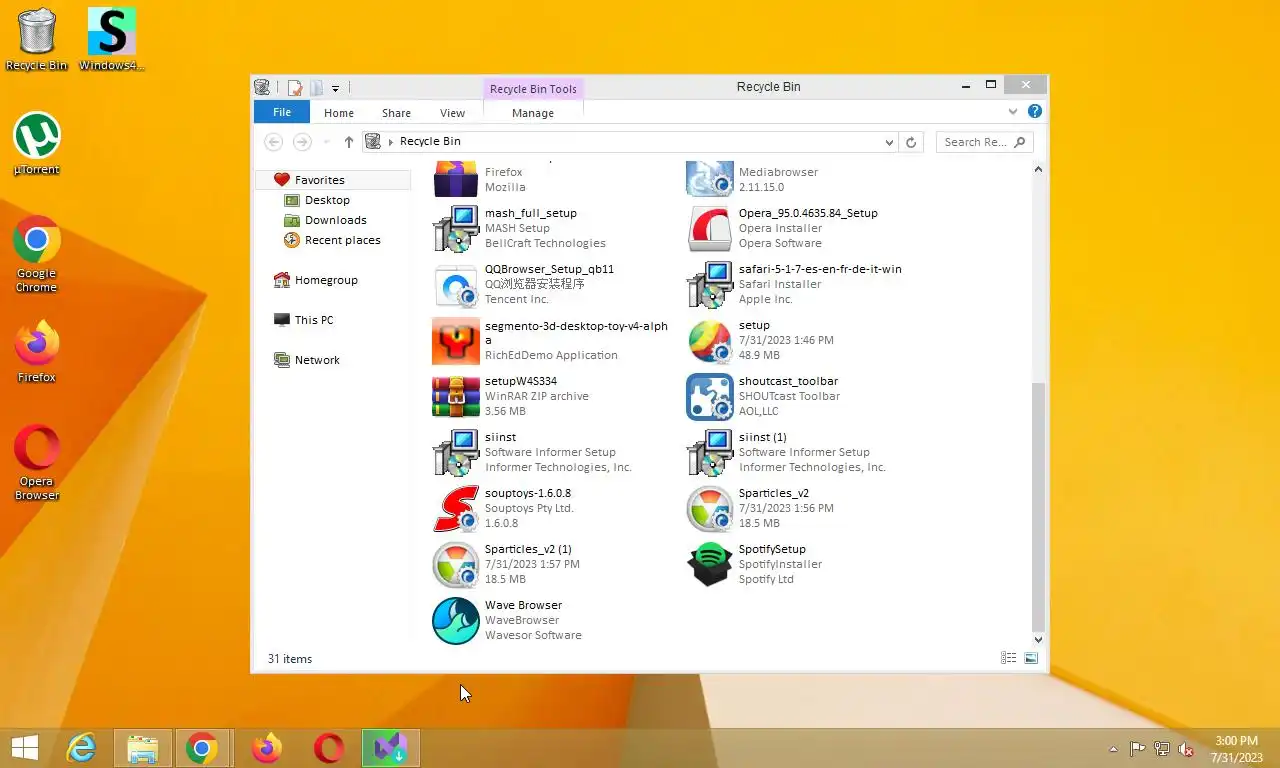Open the Home ribbon tab
The width and height of the screenshot is (1280, 768).
tap(339, 113)
